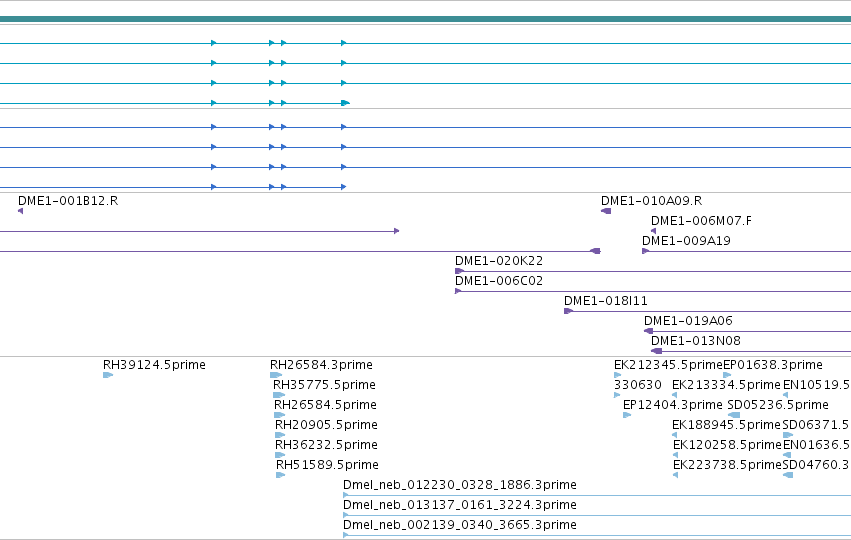Click arrow glyph under RH26584.3prime
This screenshot has width=851, height=540.
276,375
